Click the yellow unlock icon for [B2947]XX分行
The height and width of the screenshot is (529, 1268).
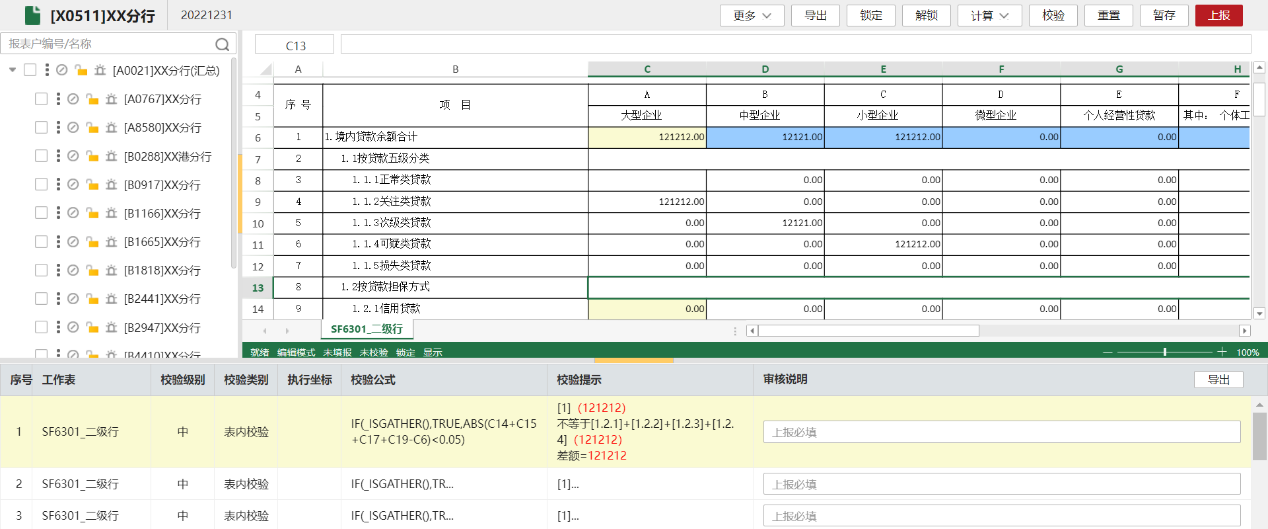pyautogui.click(x=91, y=327)
